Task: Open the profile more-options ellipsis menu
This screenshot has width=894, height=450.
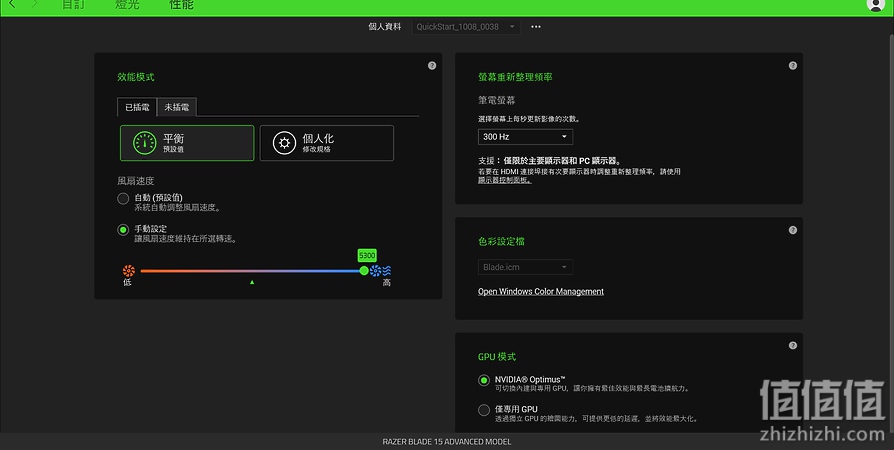Action: [x=535, y=27]
